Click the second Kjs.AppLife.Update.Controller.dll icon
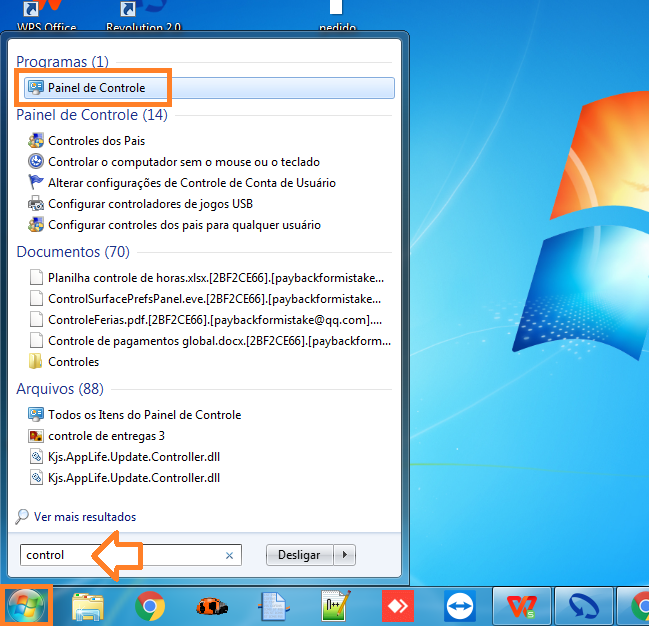 tap(36, 478)
